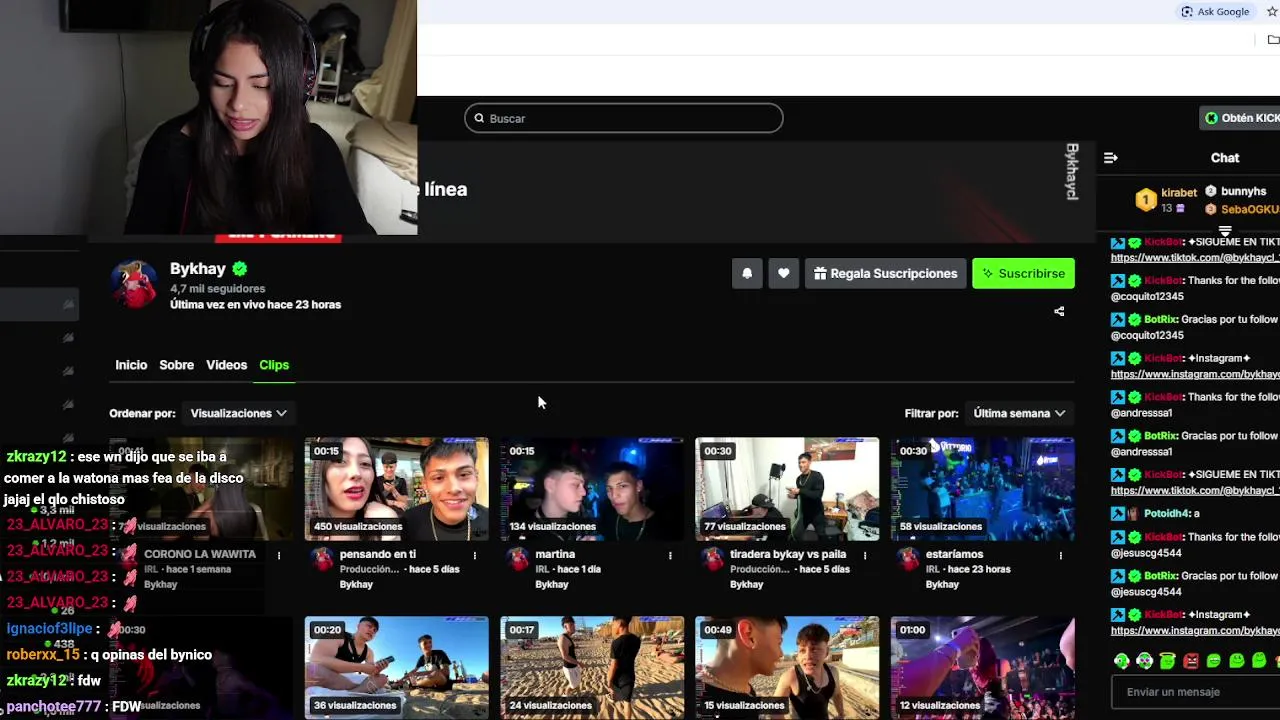
Task: Open options menu for martina clip
Action: [x=670, y=555]
